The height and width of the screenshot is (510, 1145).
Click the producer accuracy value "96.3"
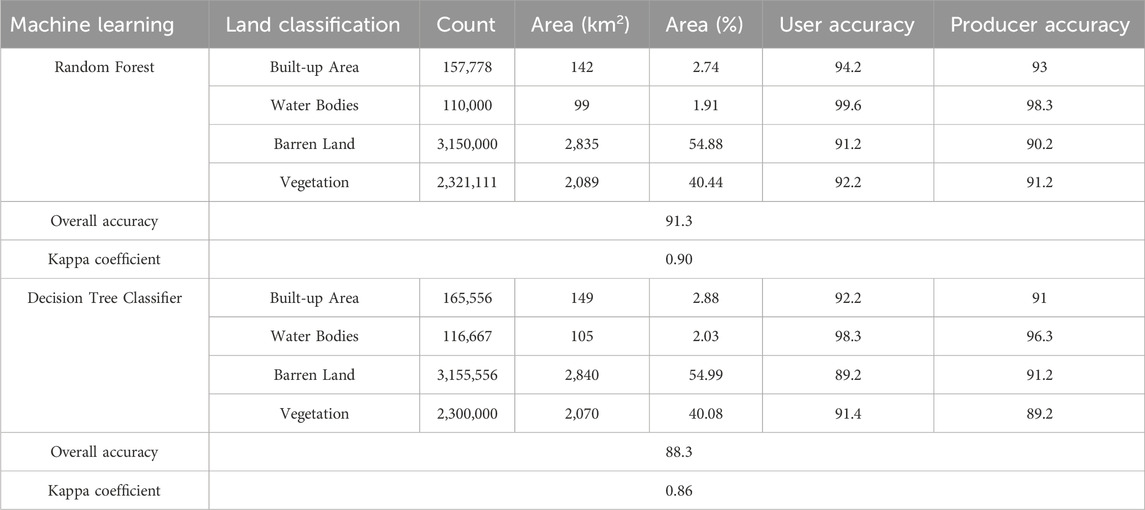pos(1039,336)
